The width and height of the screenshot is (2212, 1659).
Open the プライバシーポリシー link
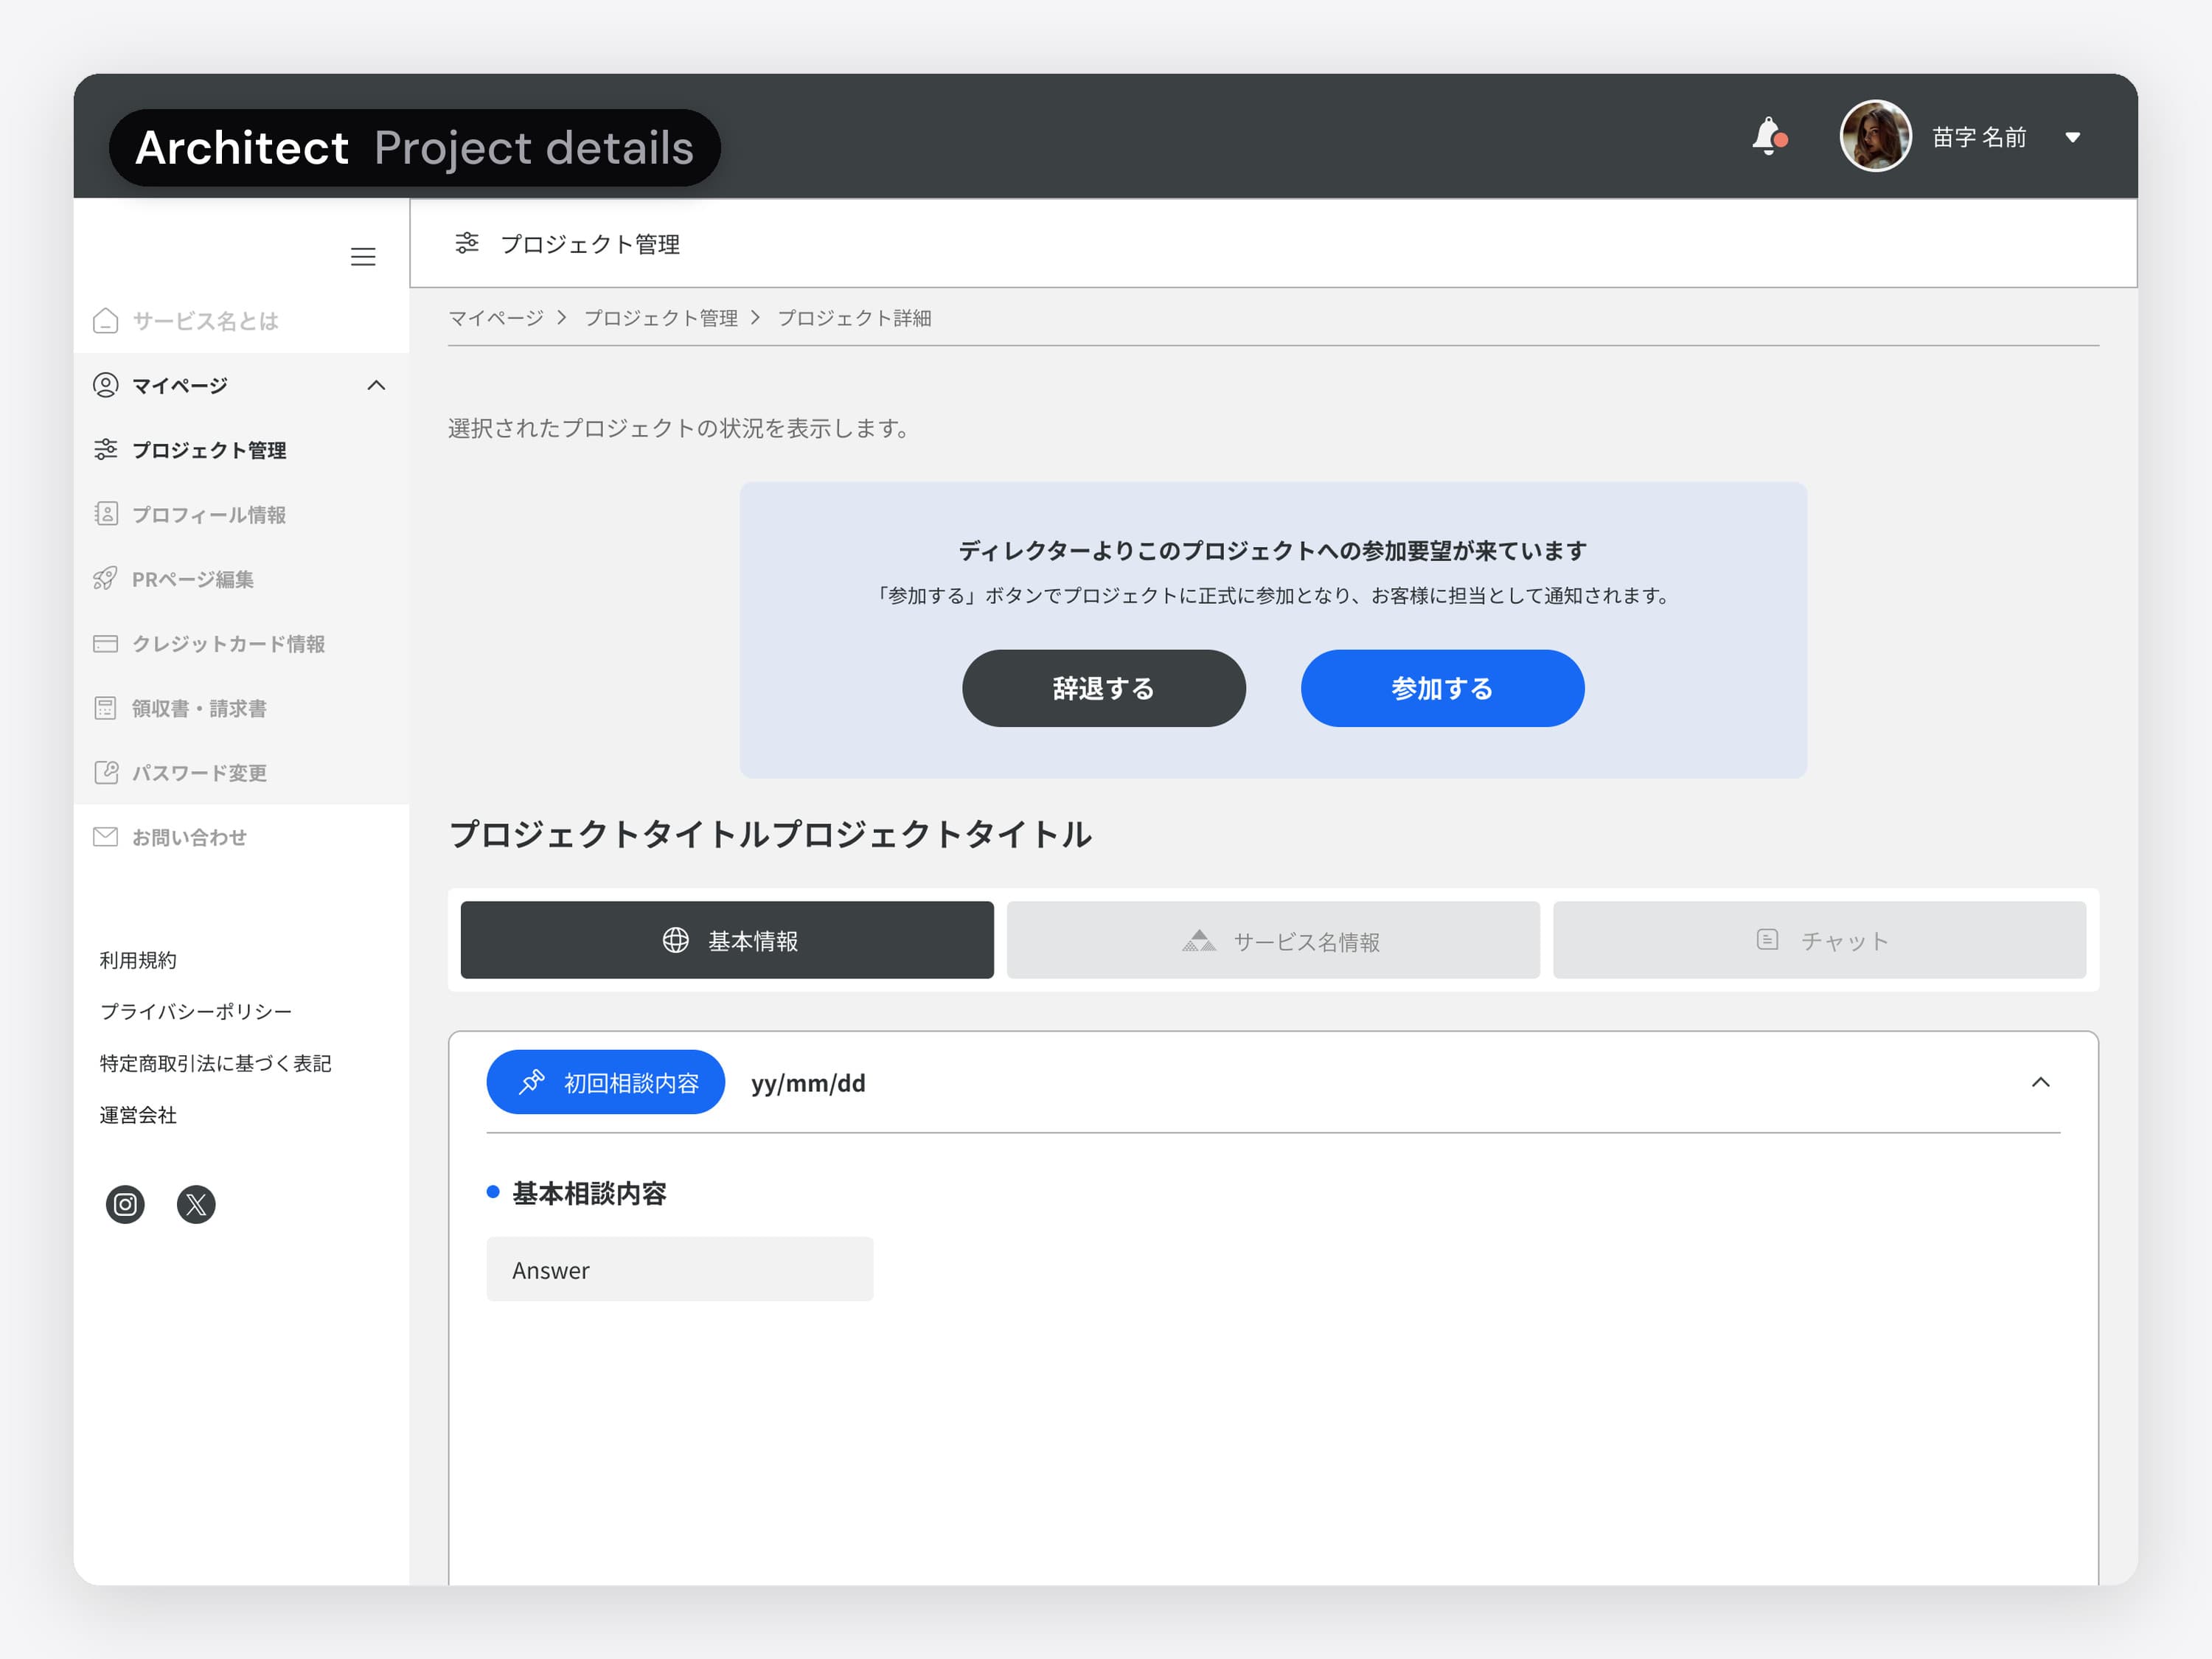pos(196,1011)
